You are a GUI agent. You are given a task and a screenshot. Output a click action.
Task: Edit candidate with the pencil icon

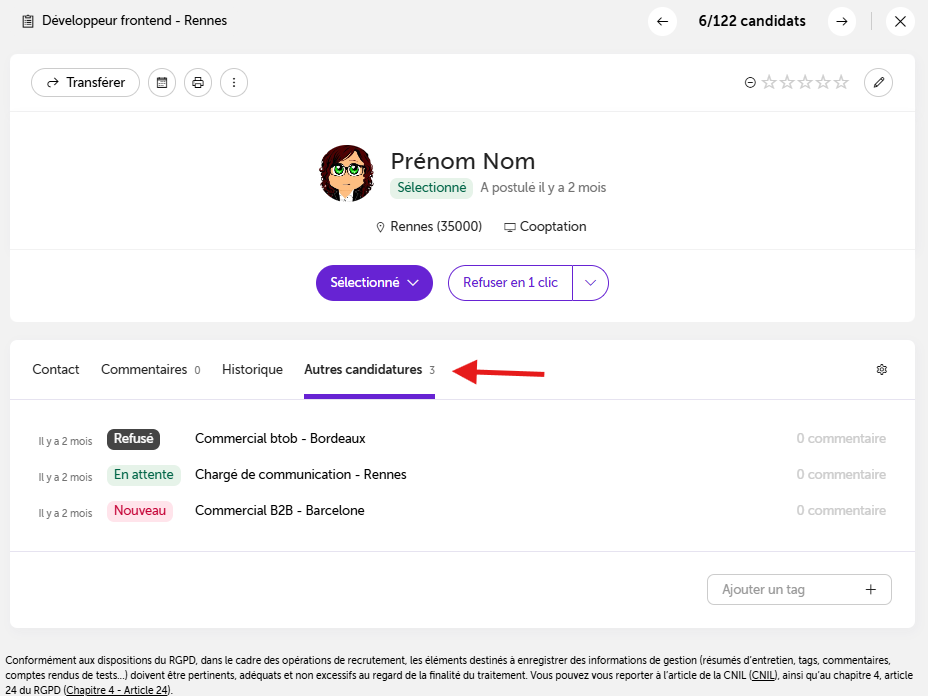pos(878,83)
